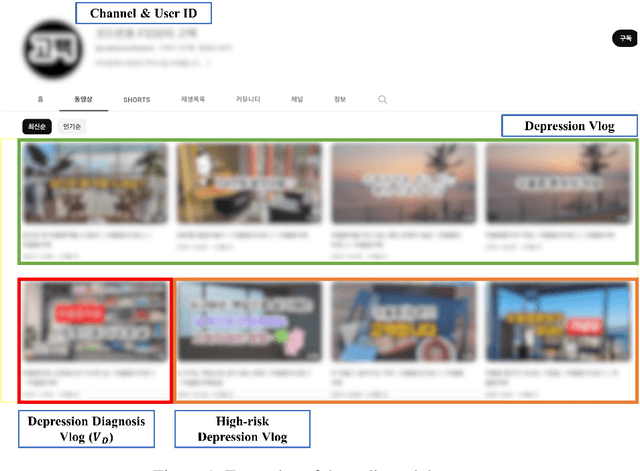
Task: Go to the 커뮤니티 community tab
Action: [x=248, y=100]
